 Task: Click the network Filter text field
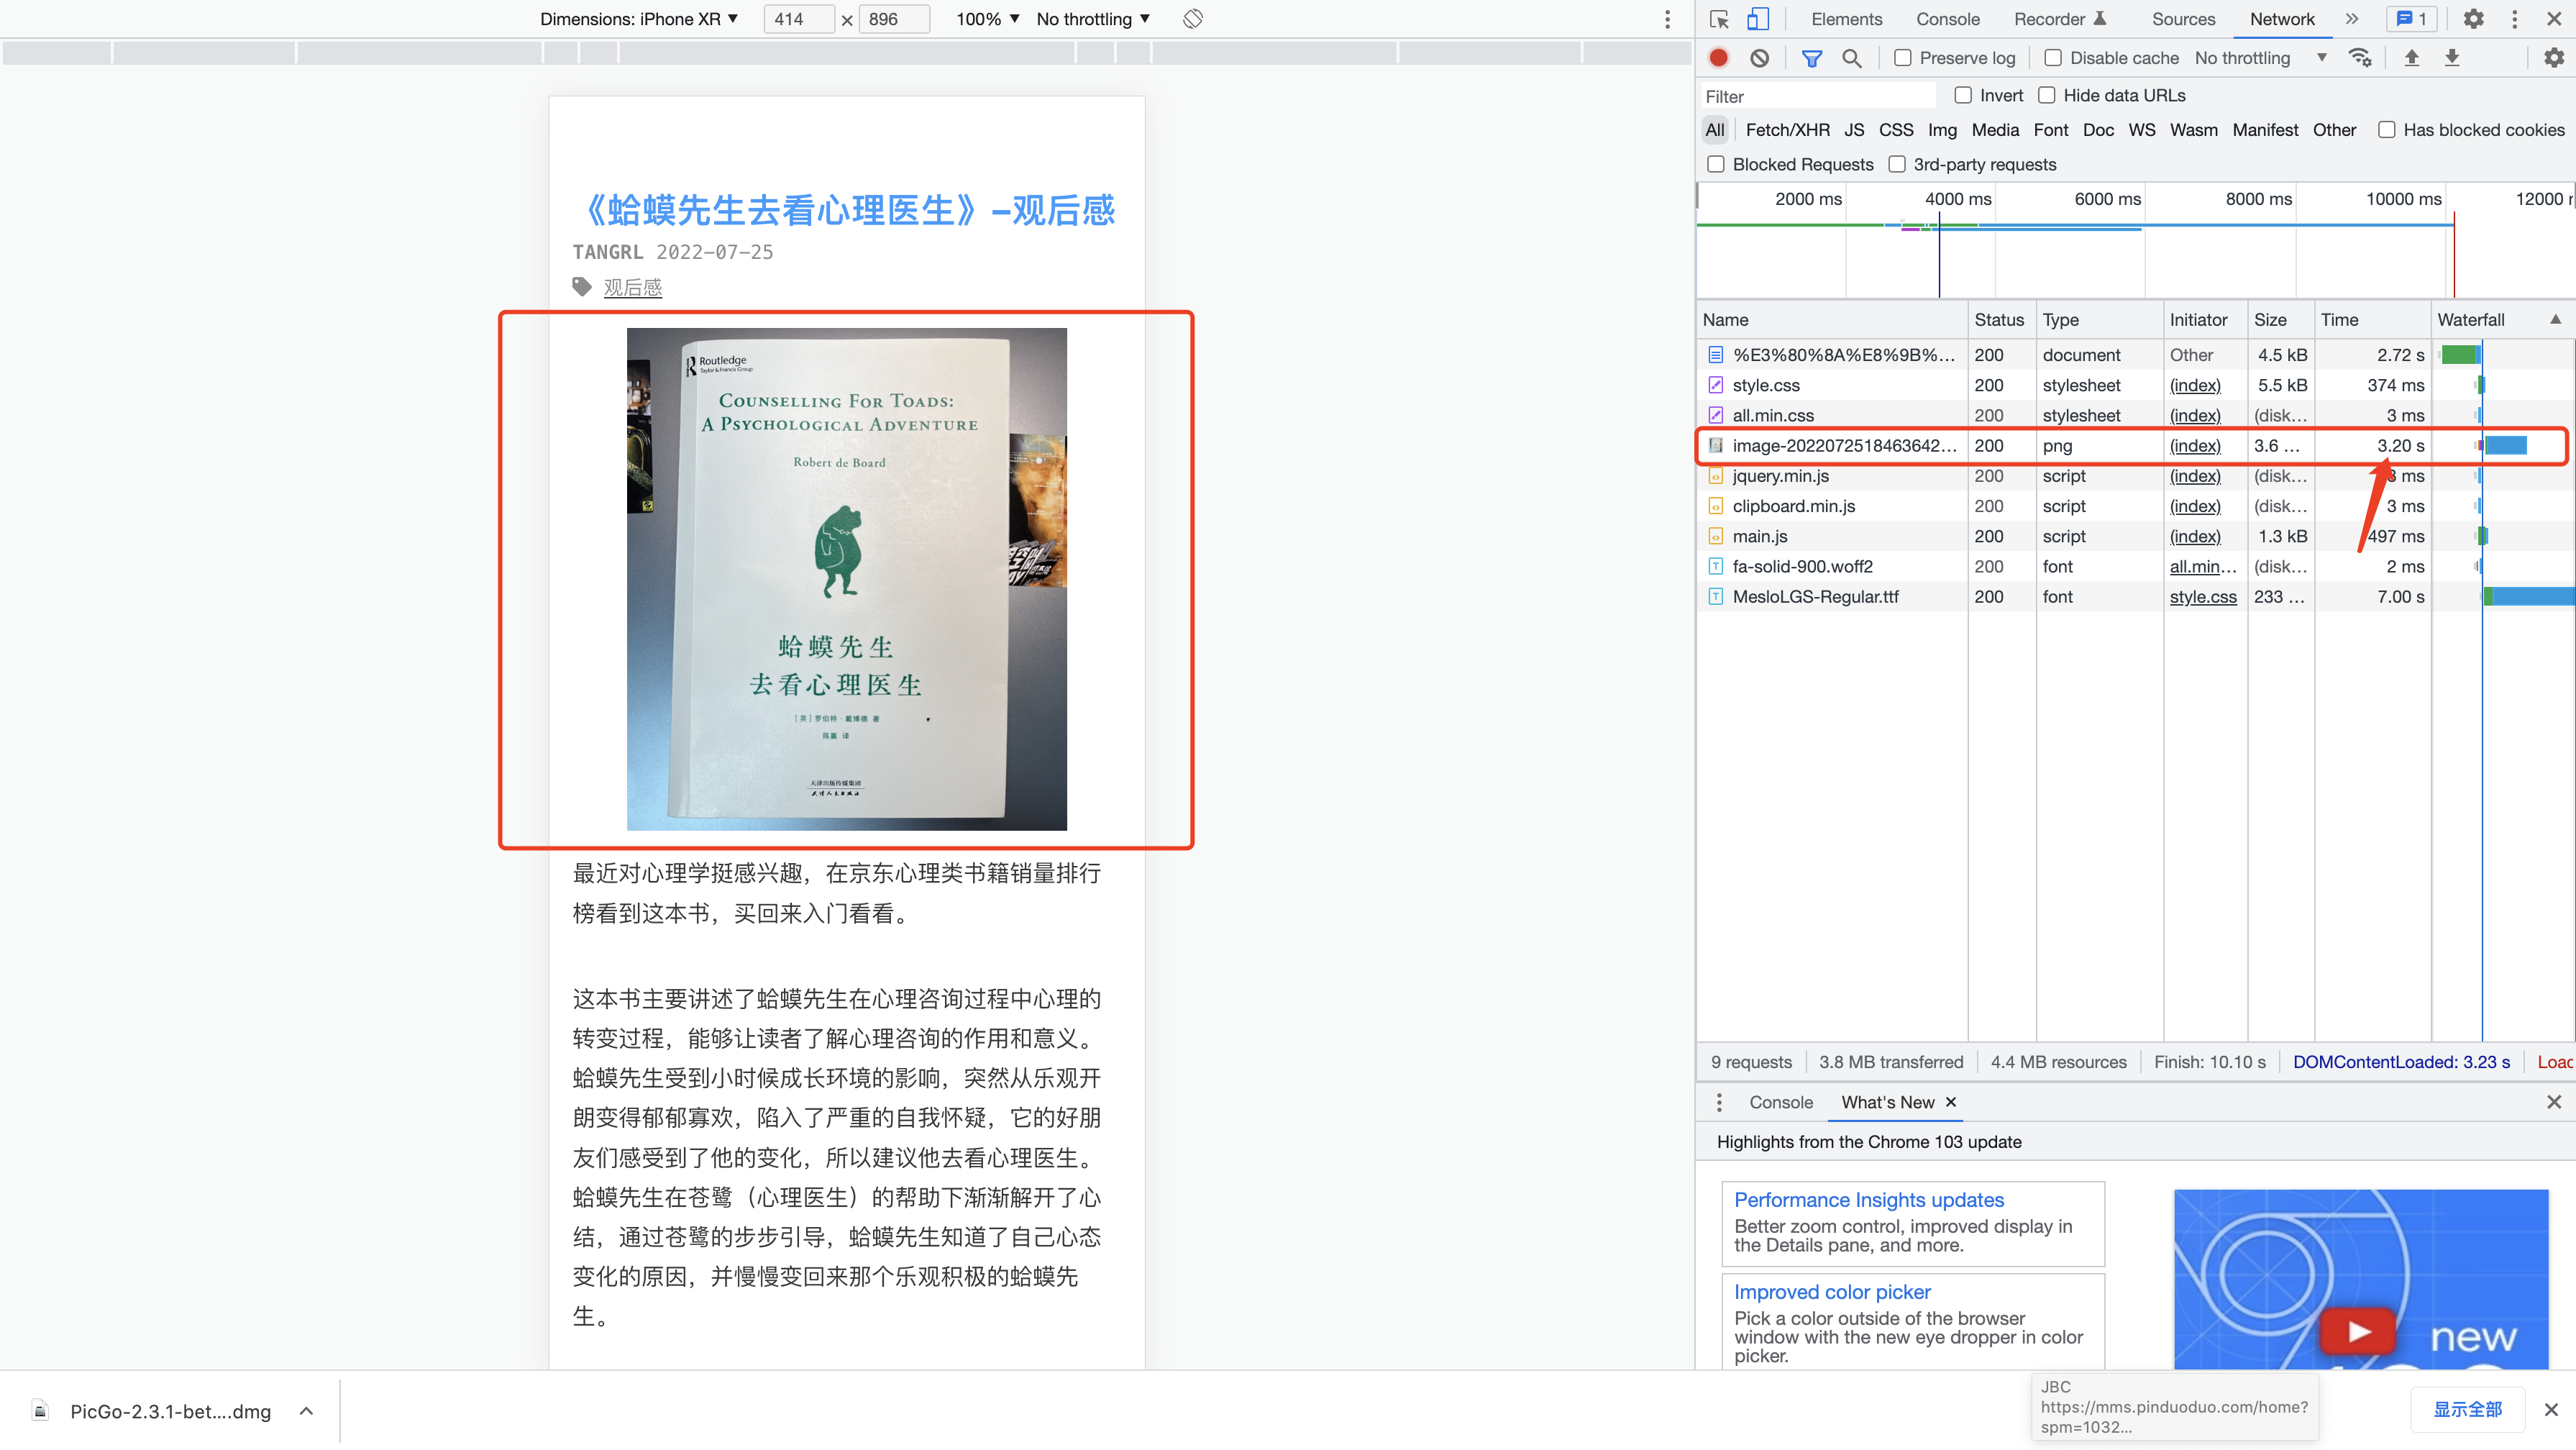pyautogui.click(x=1815, y=96)
